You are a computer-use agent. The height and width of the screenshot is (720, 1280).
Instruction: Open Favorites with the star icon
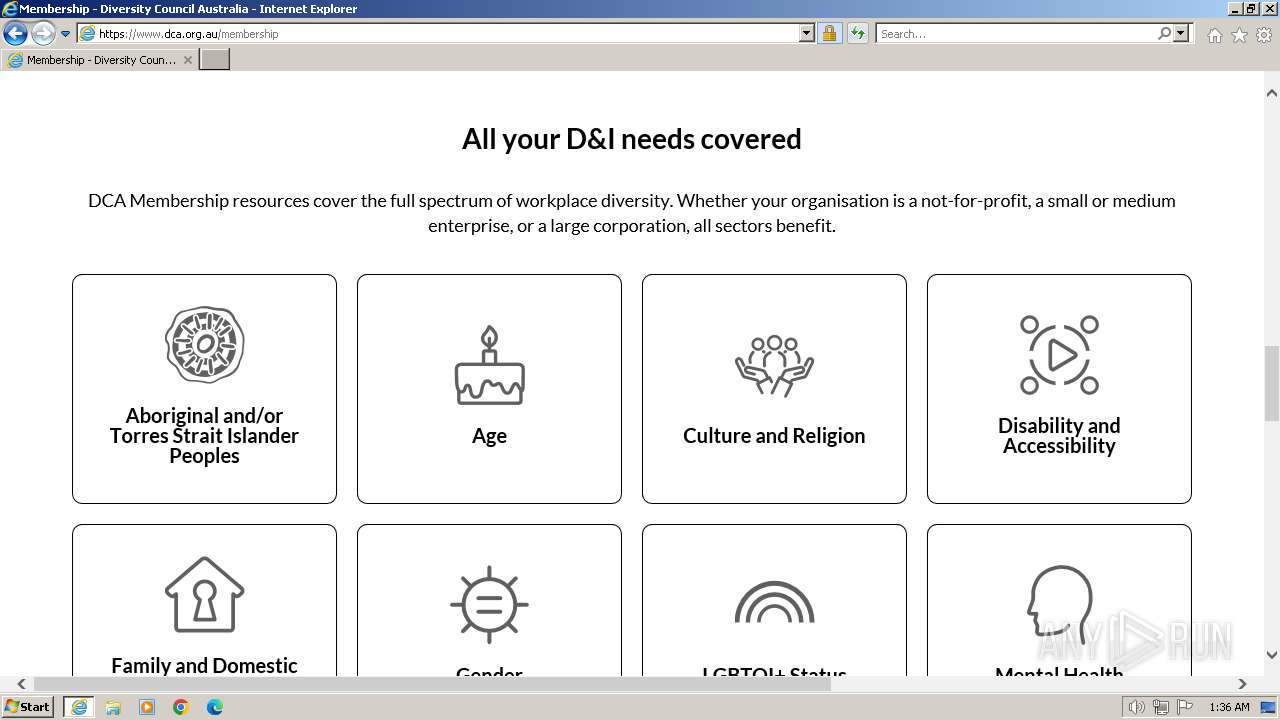pos(1239,35)
